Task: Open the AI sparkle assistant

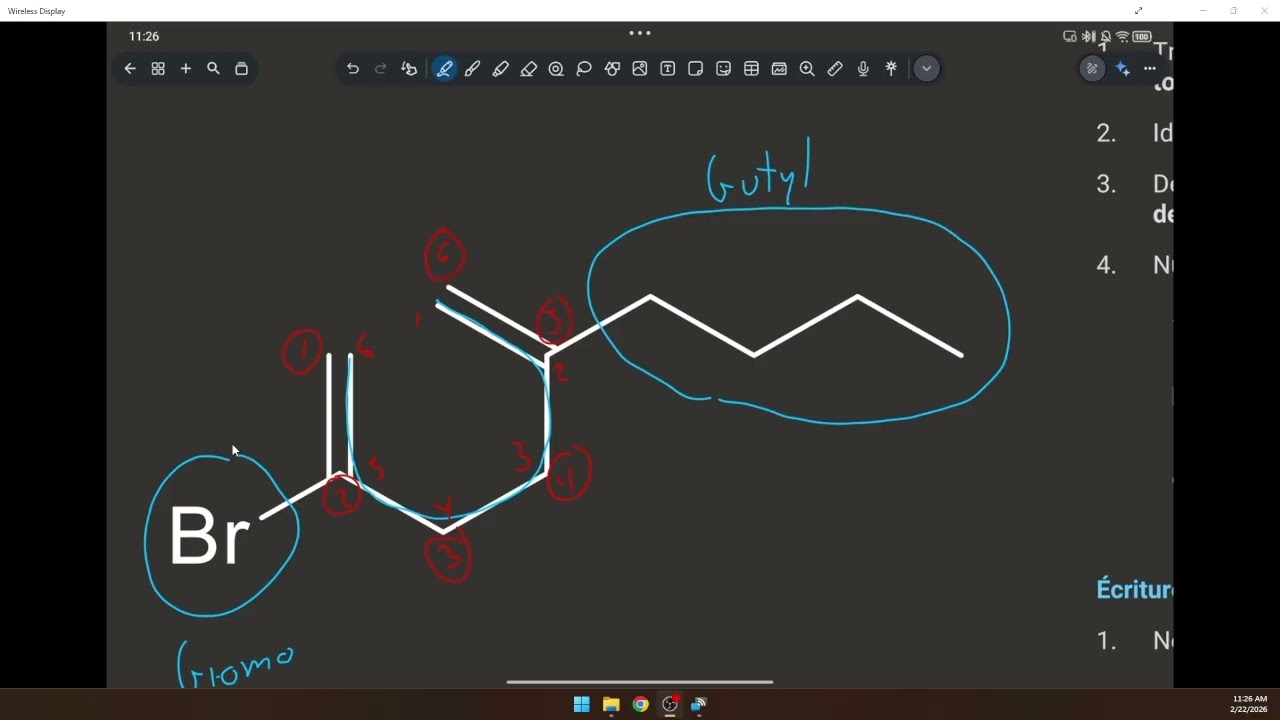Action: pyautogui.click(x=1122, y=69)
